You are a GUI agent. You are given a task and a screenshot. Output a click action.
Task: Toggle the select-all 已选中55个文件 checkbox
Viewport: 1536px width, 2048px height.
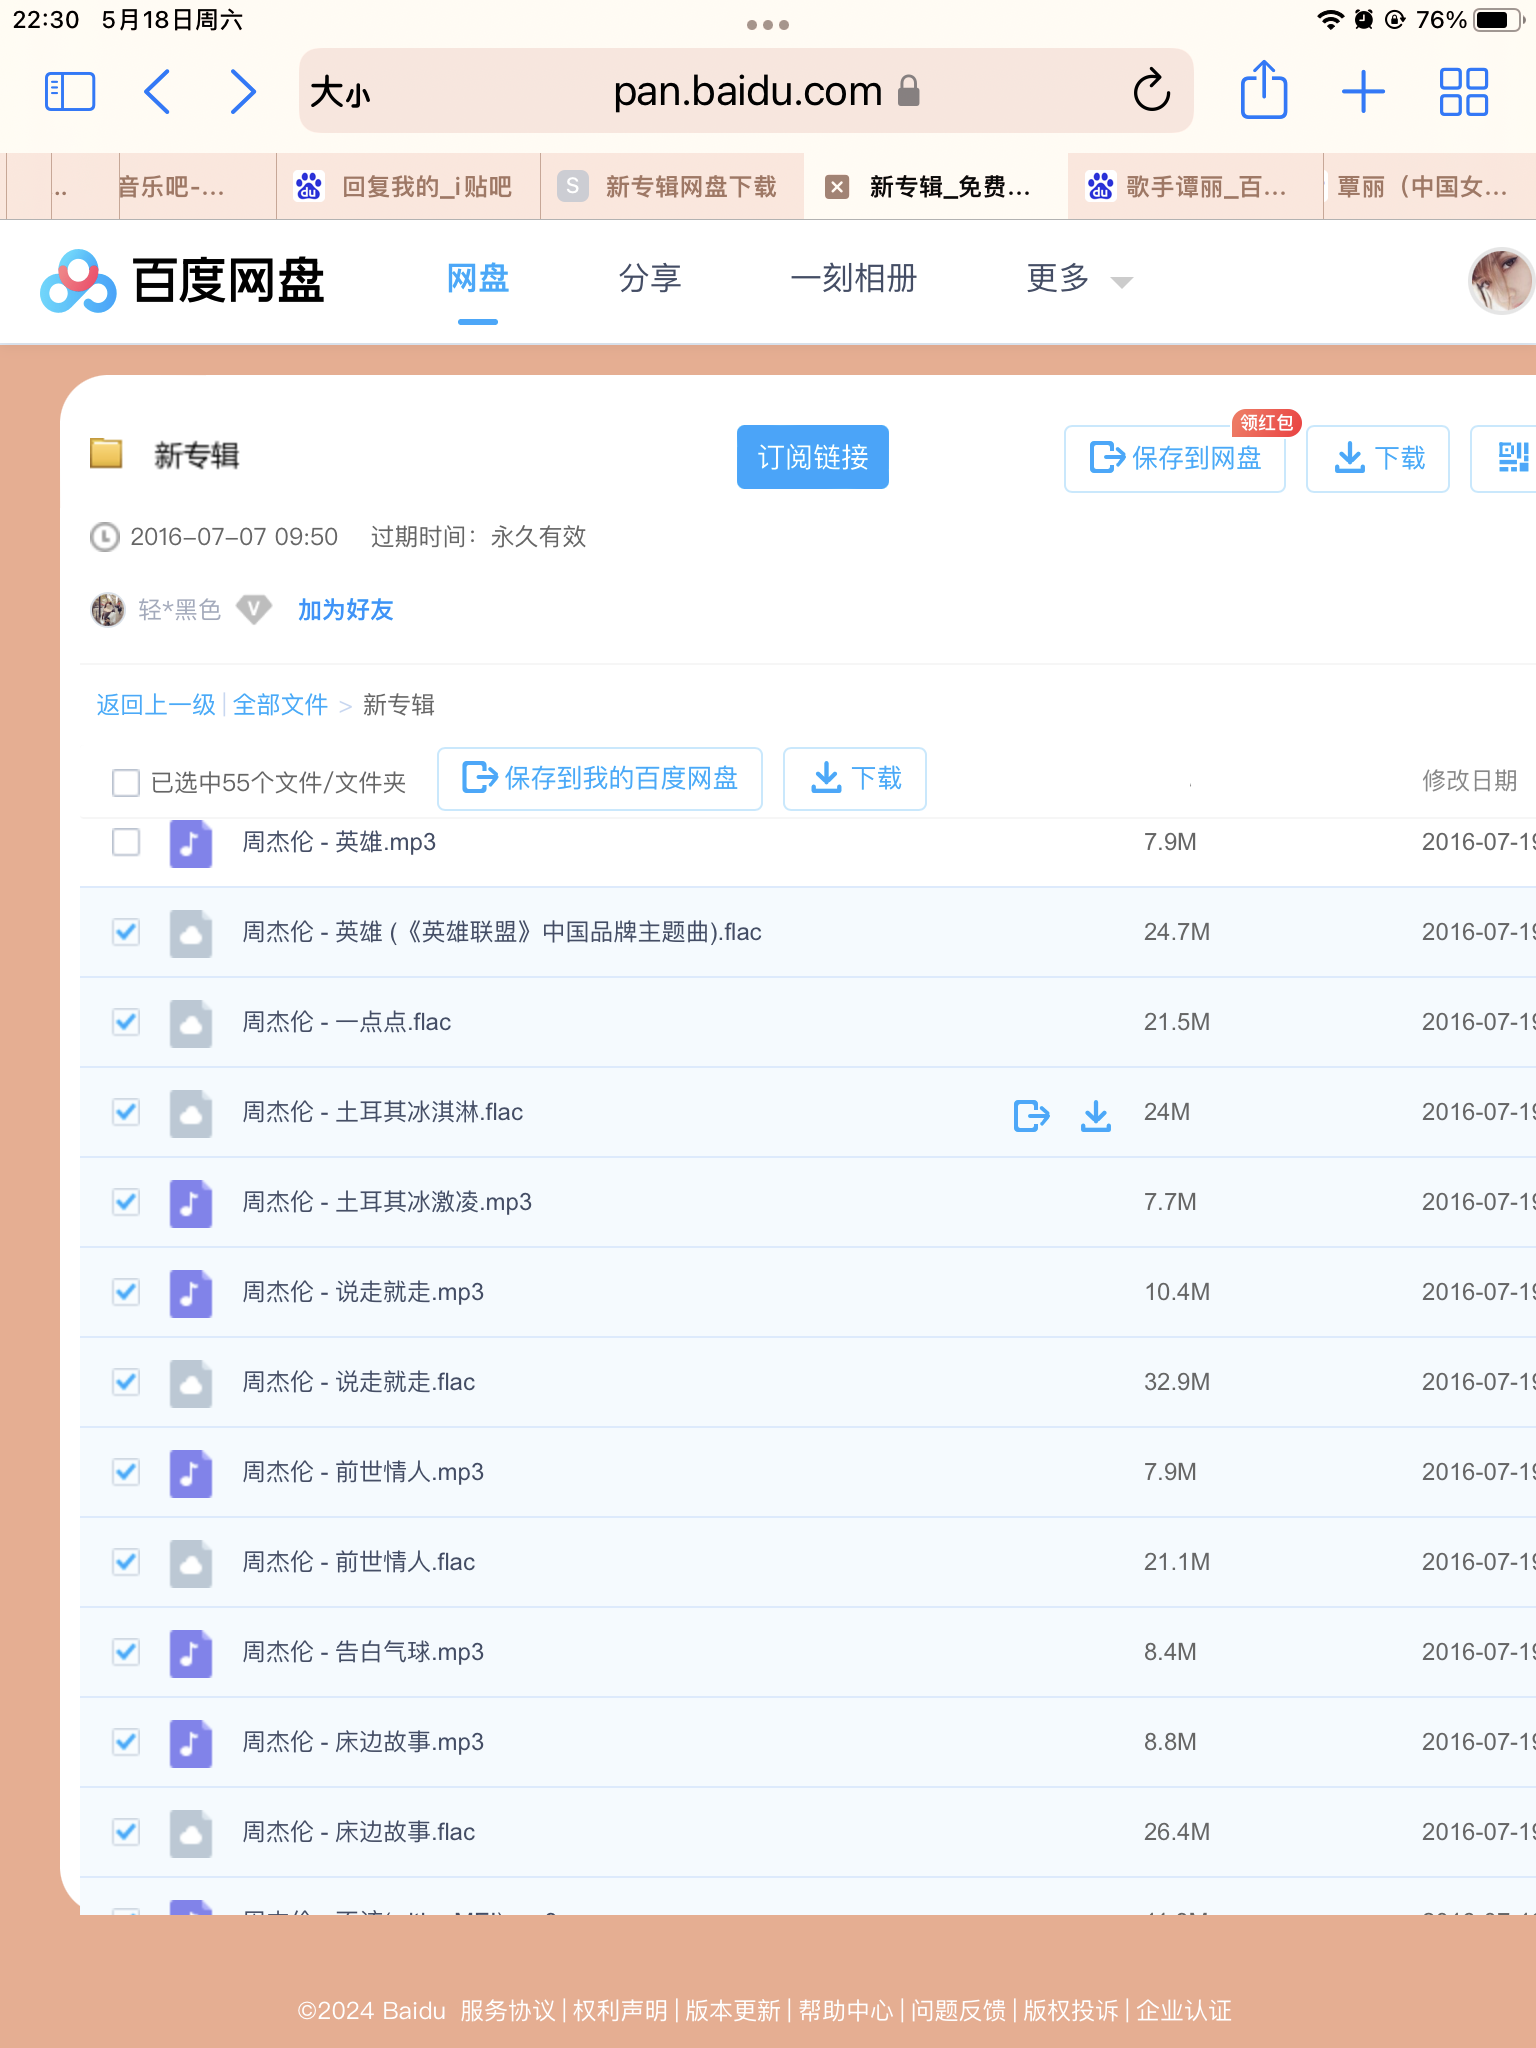126,782
